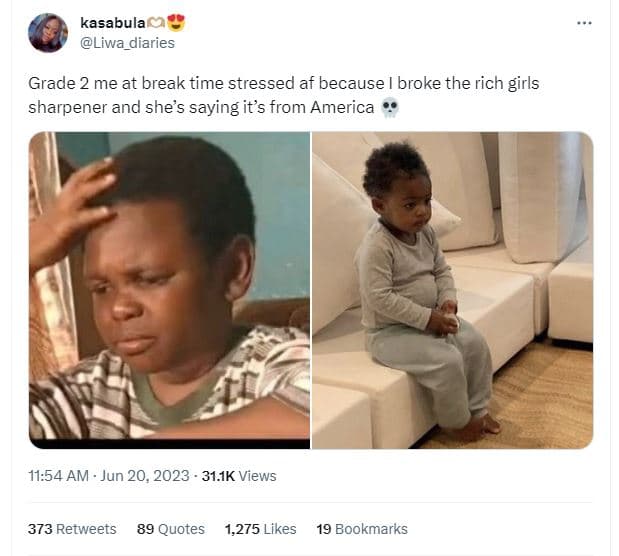
Task: Show the 1,275 Likes list
Action: pos(260,529)
